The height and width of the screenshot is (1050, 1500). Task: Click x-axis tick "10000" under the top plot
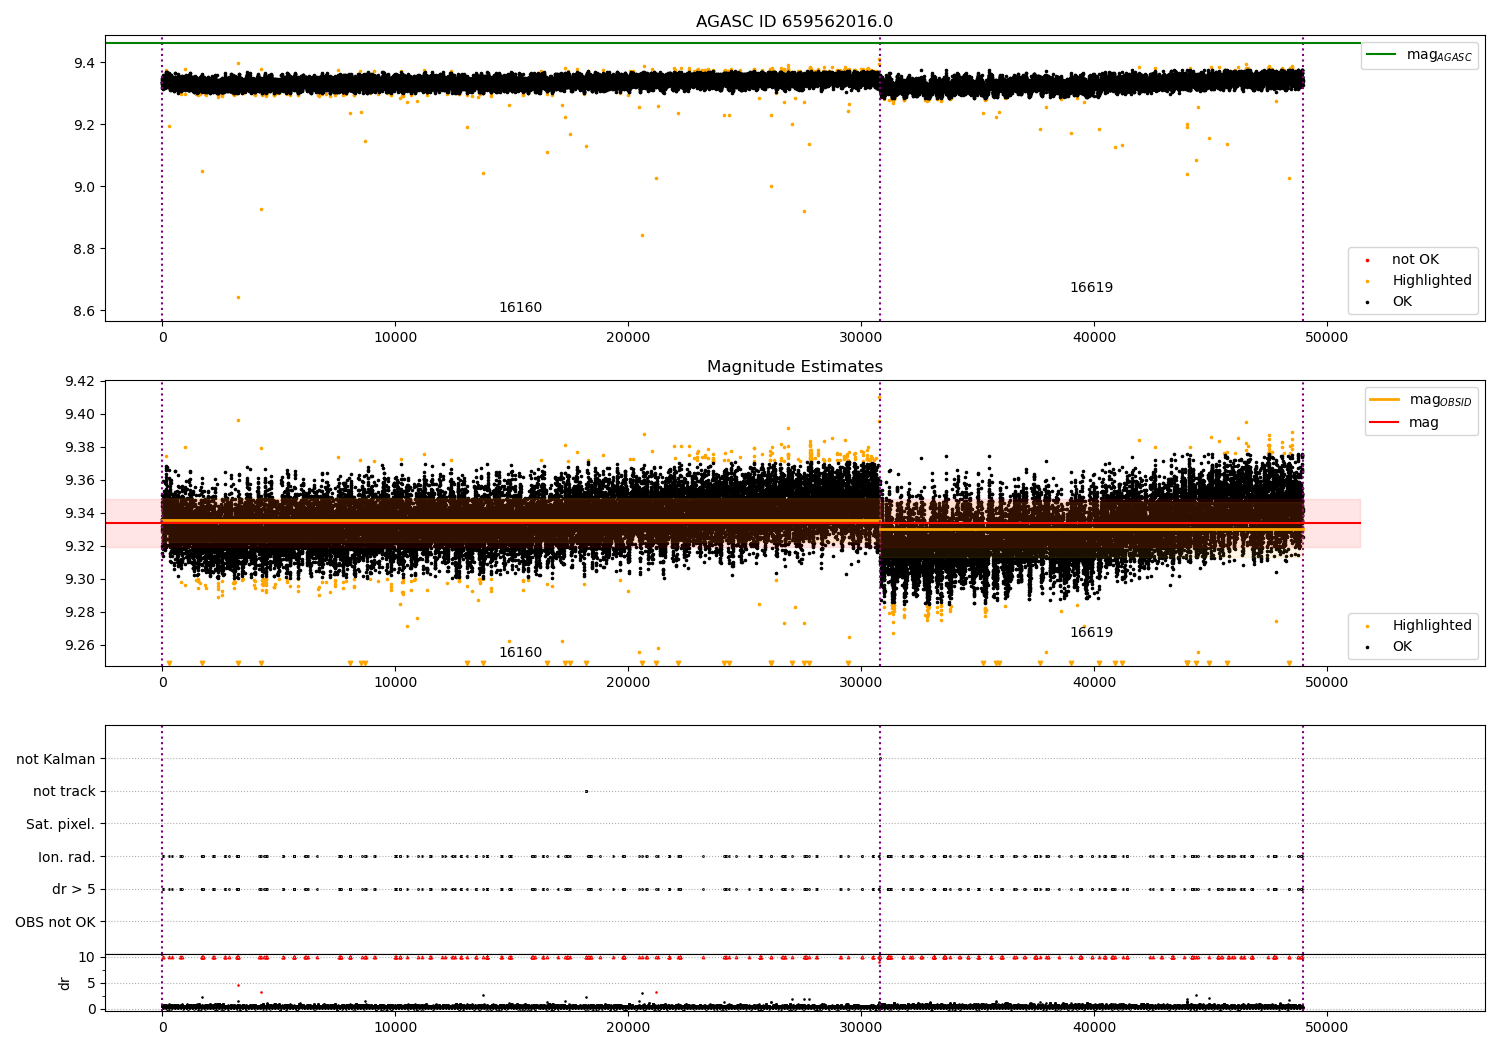pos(395,337)
